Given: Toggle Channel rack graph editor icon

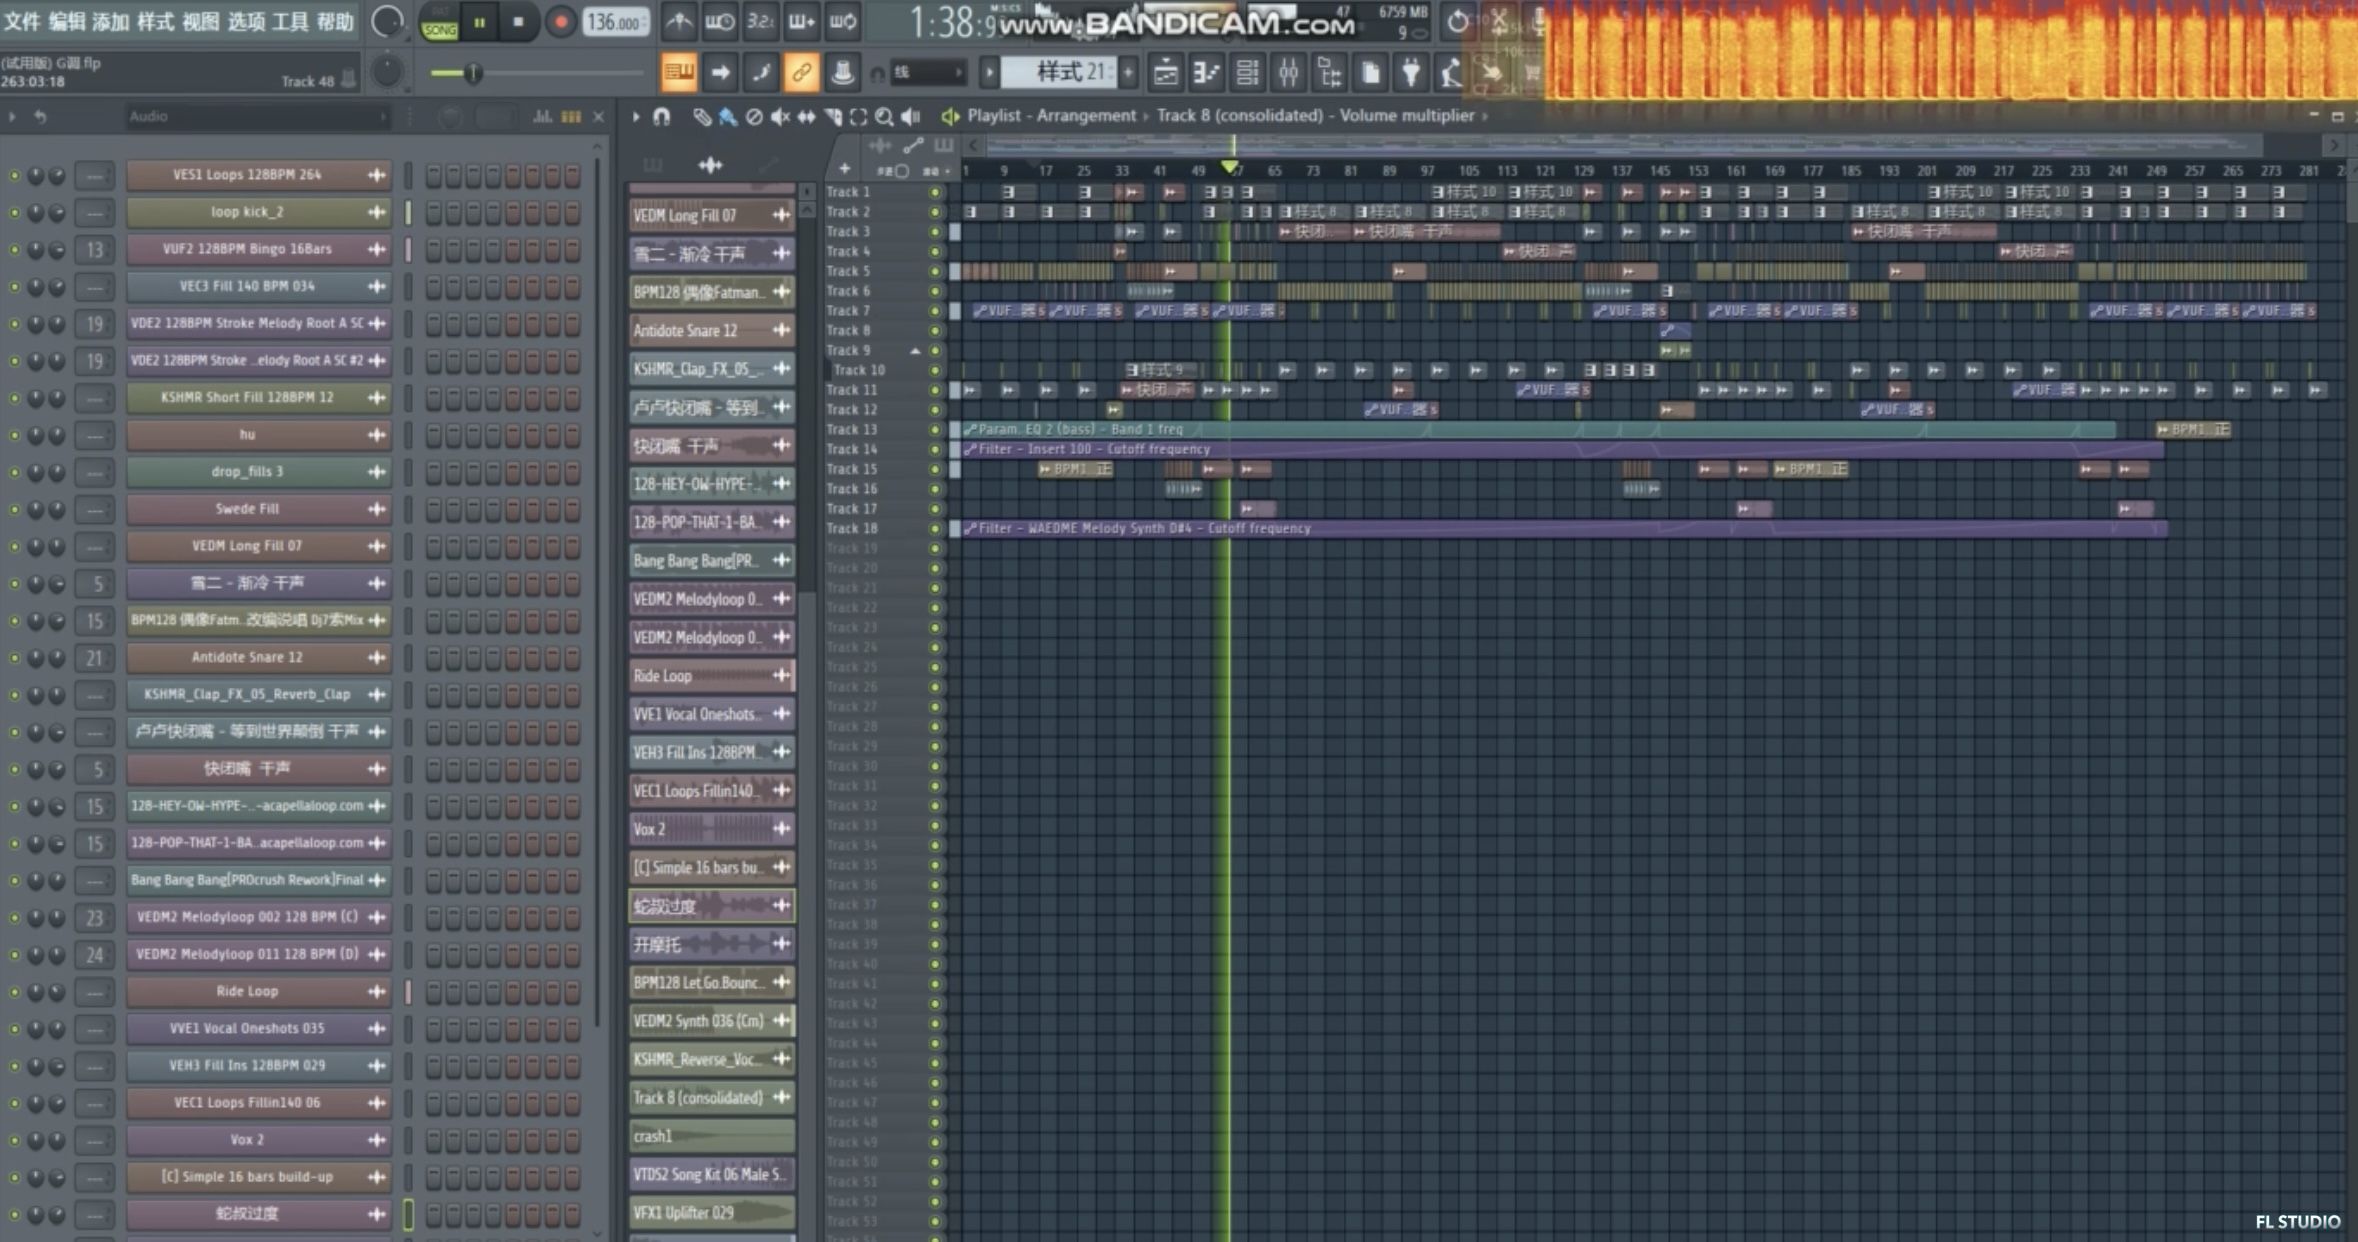Looking at the screenshot, I should [543, 117].
